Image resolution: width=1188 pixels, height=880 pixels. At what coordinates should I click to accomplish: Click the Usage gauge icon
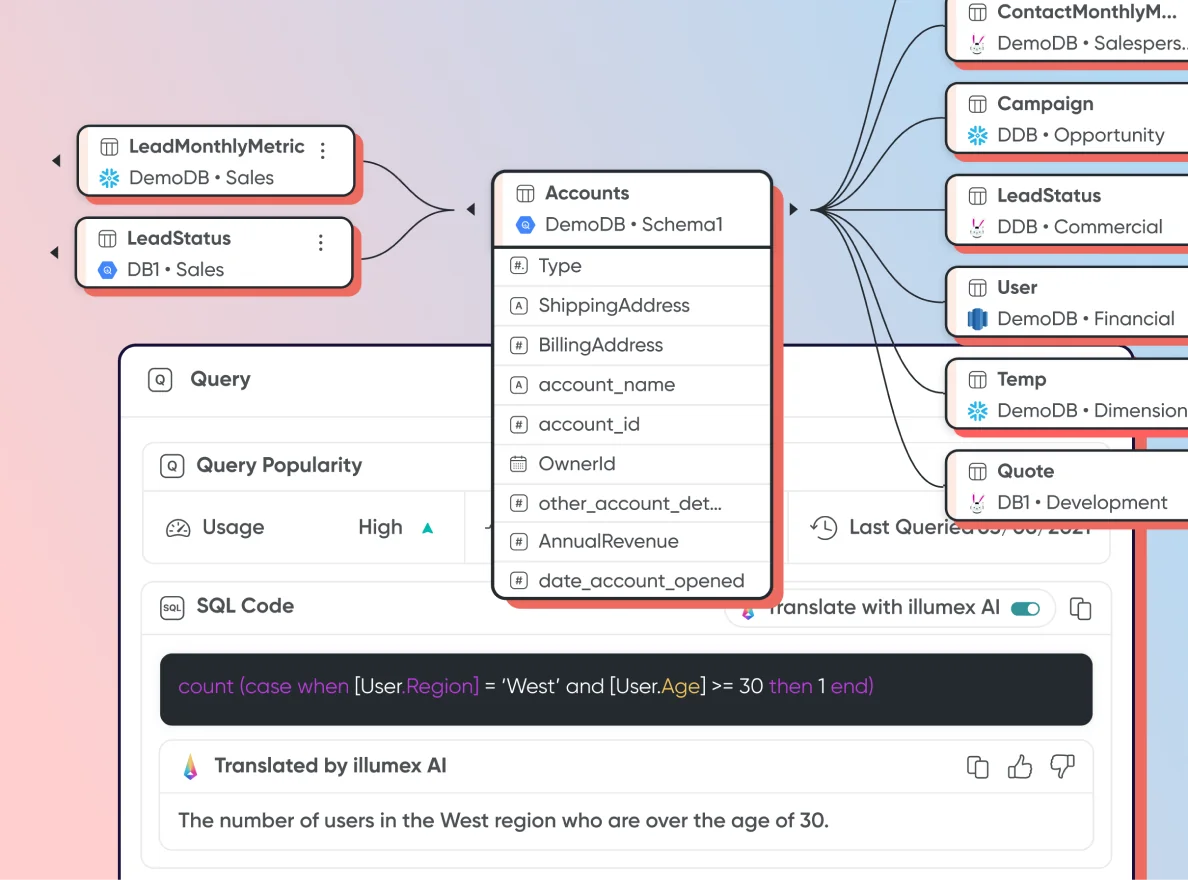coord(178,528)
